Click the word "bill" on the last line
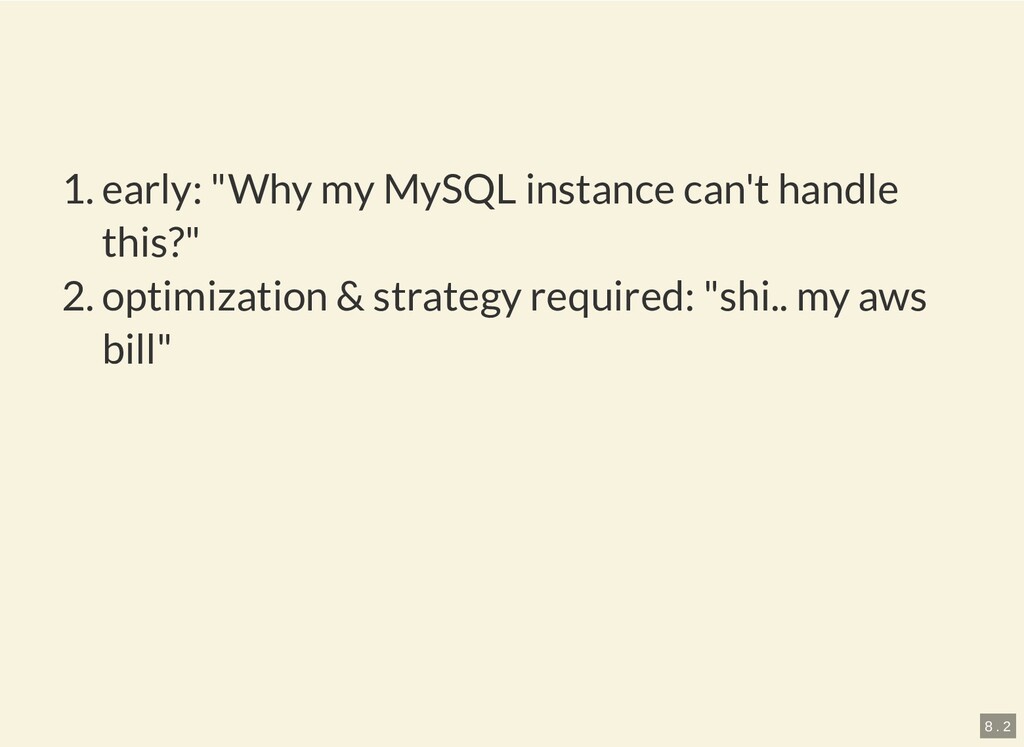1024x747 pixels. click(127, 351)
